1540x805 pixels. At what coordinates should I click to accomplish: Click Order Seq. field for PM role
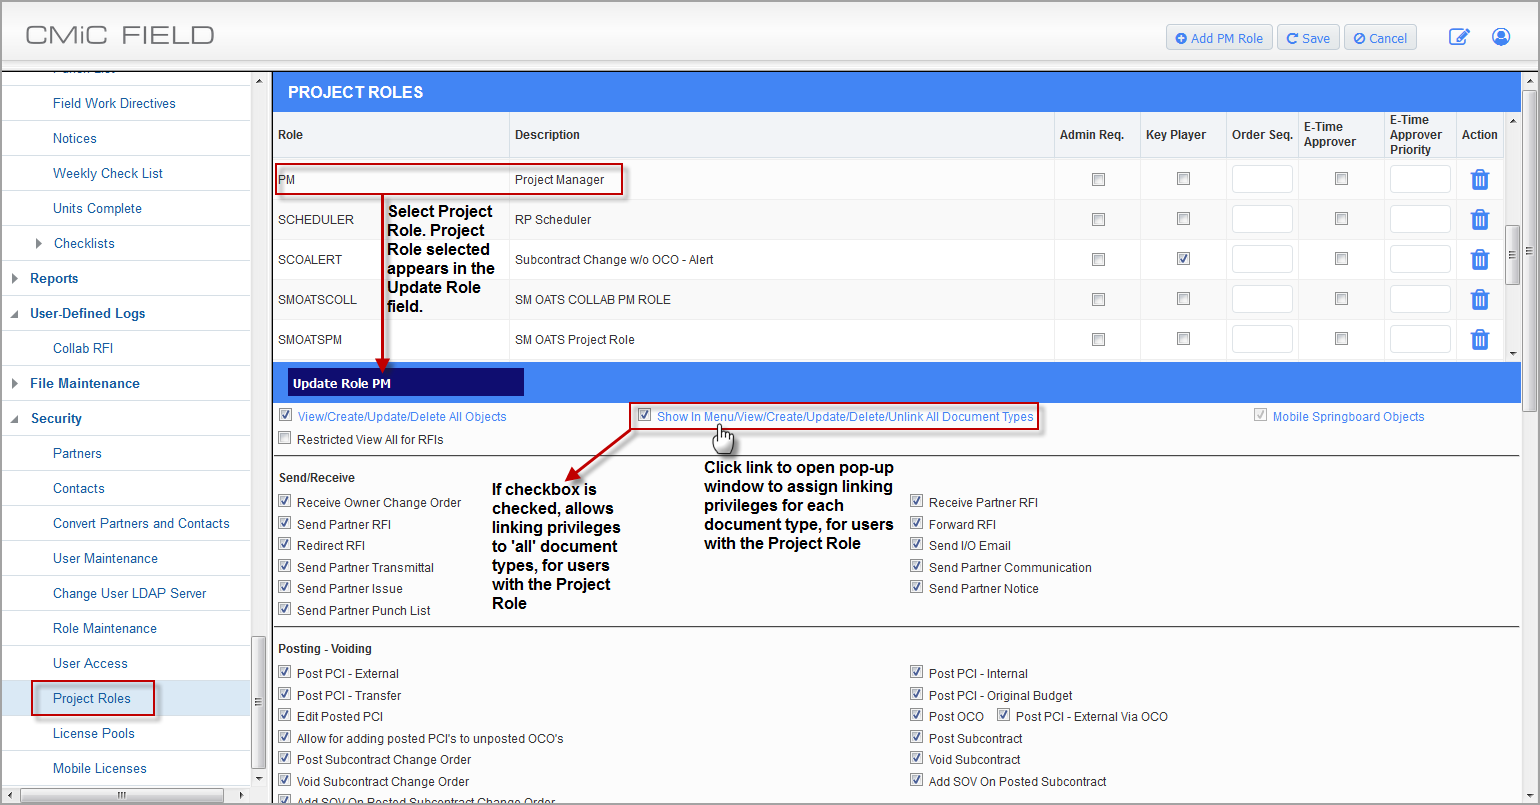(x=1262, y=180)
